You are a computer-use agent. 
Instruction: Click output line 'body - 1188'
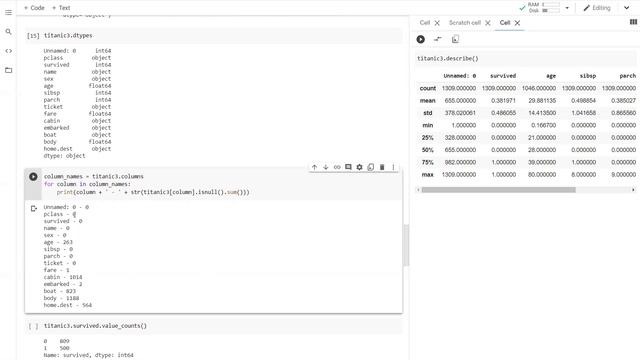[61, 298]
